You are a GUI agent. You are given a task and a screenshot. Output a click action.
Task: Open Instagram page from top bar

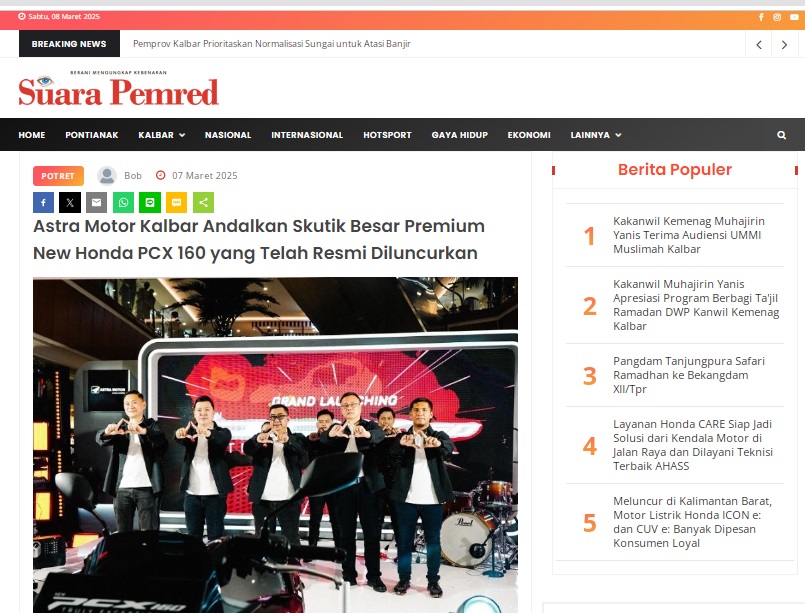pyautogui.click(x=777, y=17)
